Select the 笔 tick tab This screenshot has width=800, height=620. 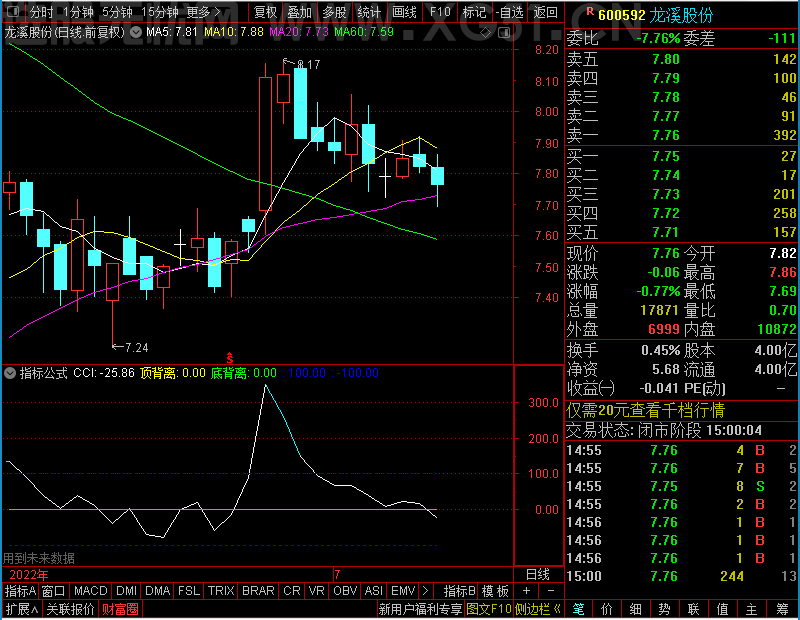click(x=578, y=609)
